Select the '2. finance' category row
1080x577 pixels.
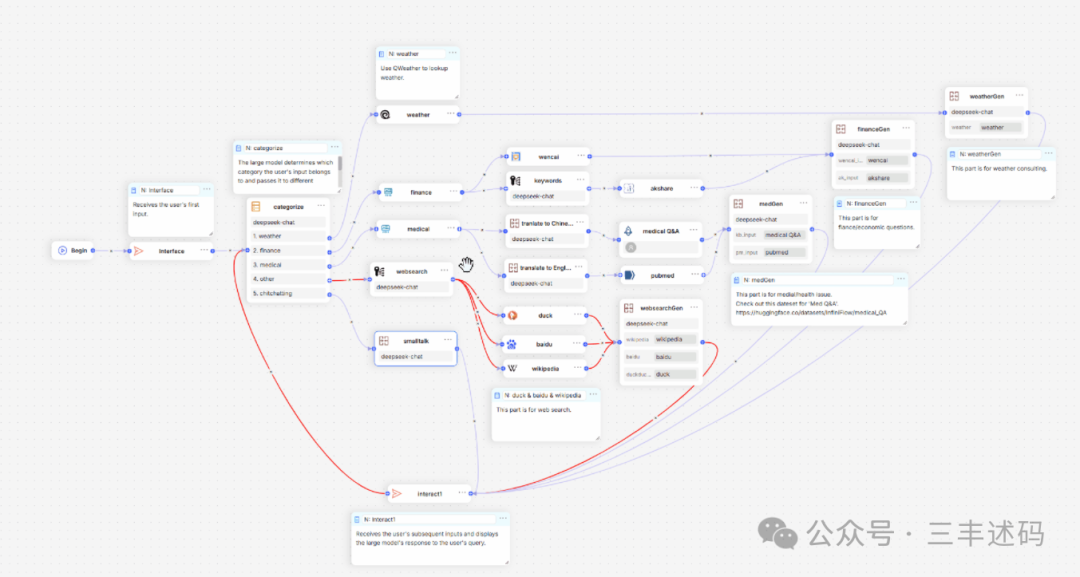(x=288, y=251)
